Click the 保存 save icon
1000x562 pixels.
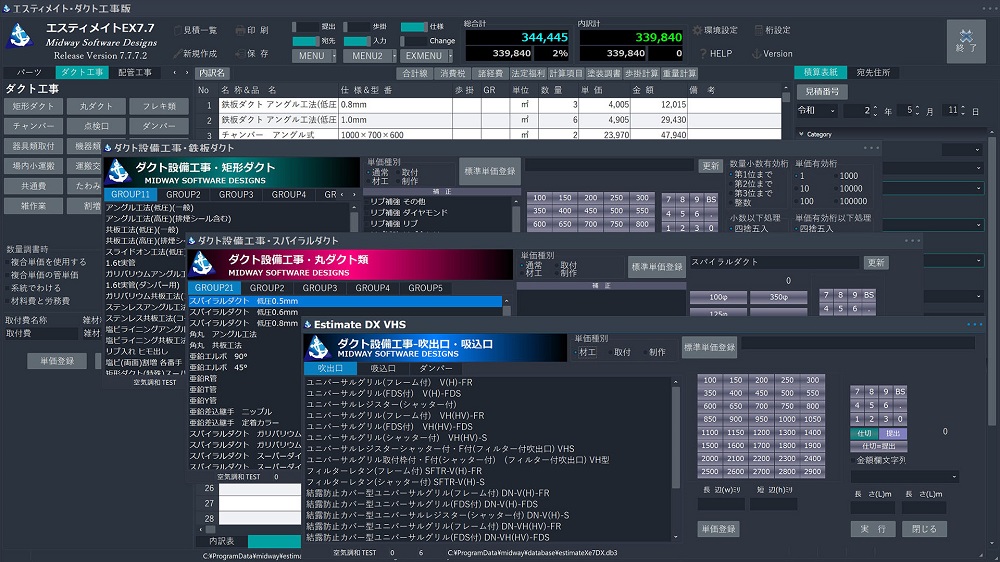point(239,53)
